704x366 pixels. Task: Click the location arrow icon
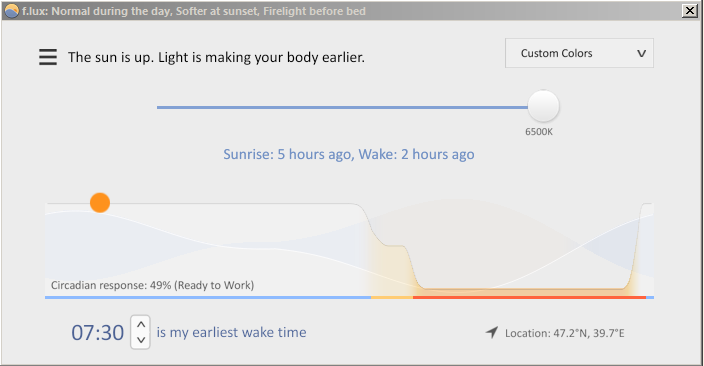(492, 332)
